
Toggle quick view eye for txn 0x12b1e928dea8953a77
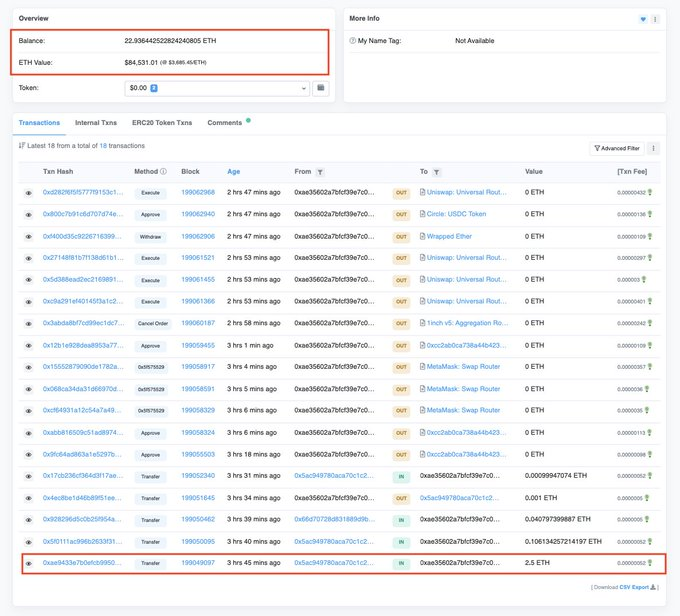coord(29,346)
